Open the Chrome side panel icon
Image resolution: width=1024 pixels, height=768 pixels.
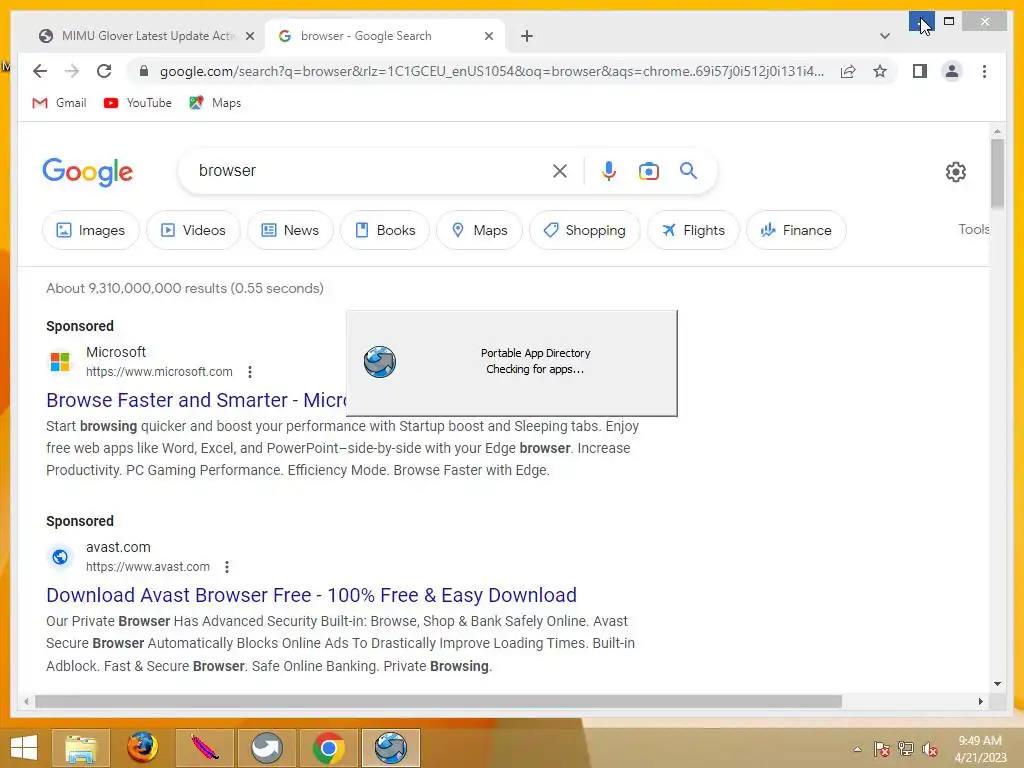[x=920, y=71]
